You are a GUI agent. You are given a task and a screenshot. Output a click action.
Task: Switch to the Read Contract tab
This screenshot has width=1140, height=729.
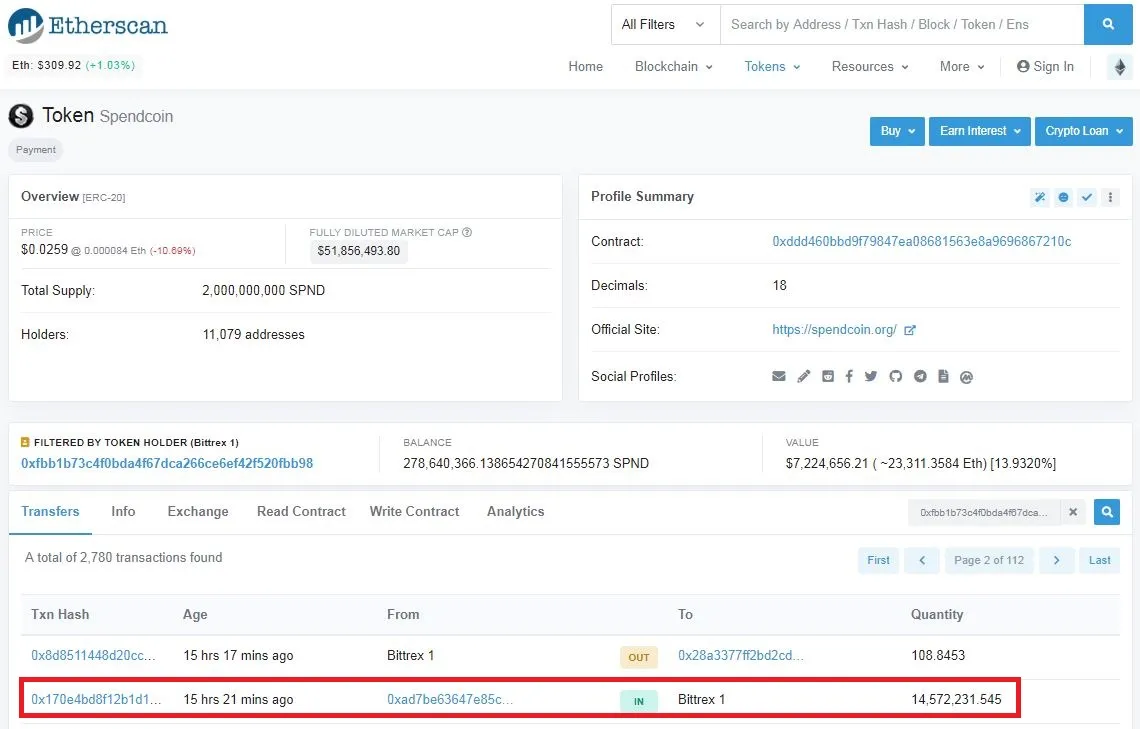(x=301, y=511)
